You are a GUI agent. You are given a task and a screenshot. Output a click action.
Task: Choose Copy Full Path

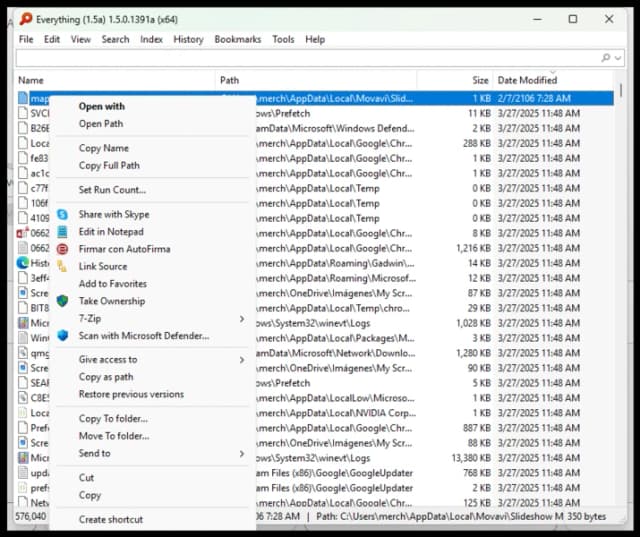[x=109, y=165]
